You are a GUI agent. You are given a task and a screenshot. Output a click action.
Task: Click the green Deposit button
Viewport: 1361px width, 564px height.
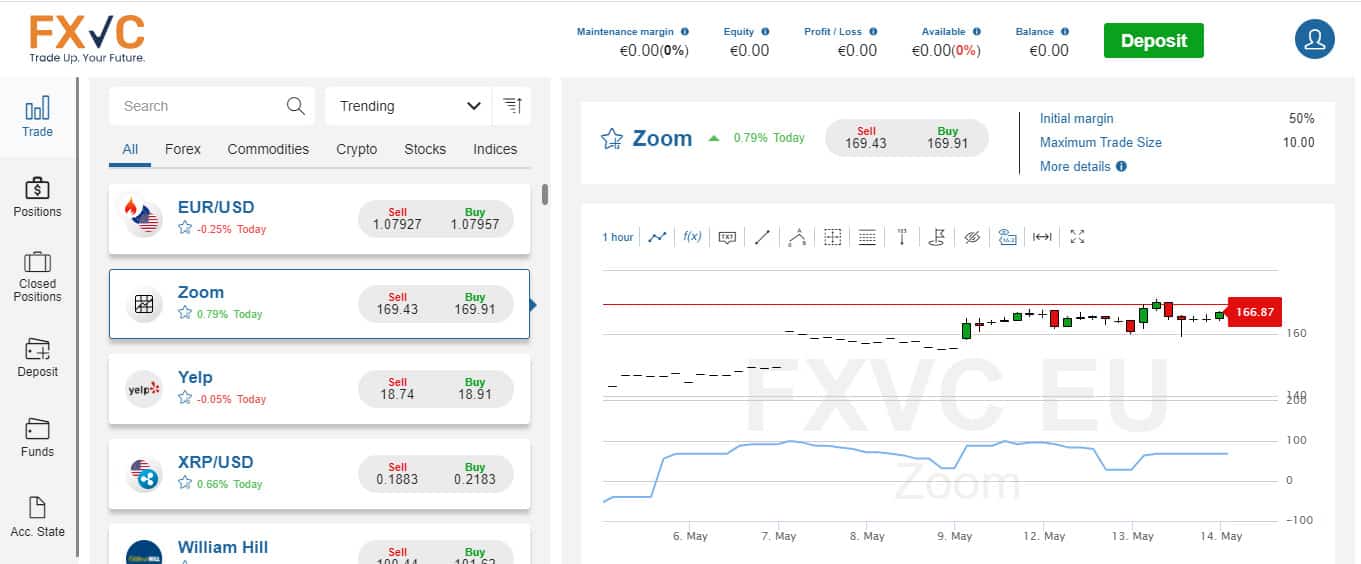pos(1154,41)
